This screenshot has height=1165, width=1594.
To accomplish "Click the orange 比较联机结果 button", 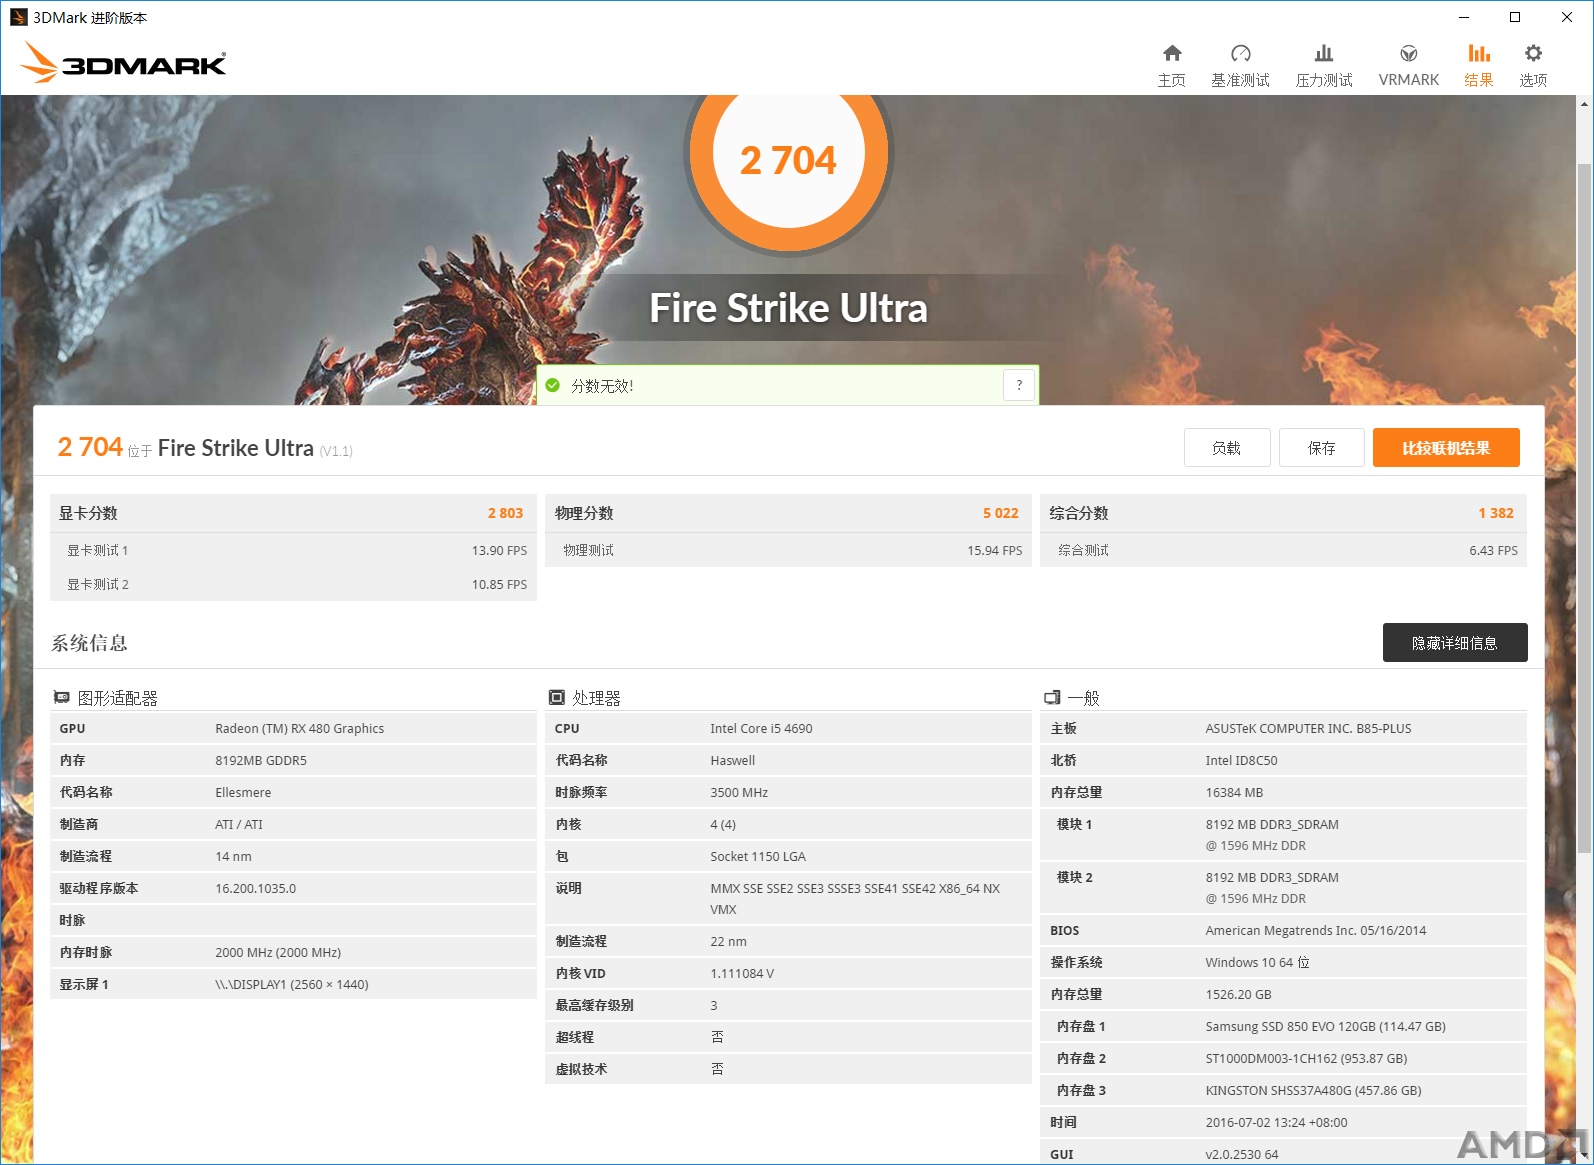I will pos(1446,448).
